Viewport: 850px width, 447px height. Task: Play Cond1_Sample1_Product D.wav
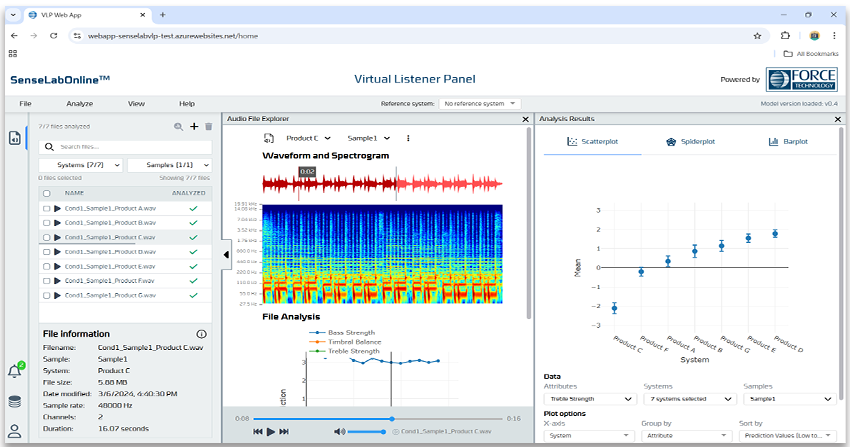pos(58,252)
